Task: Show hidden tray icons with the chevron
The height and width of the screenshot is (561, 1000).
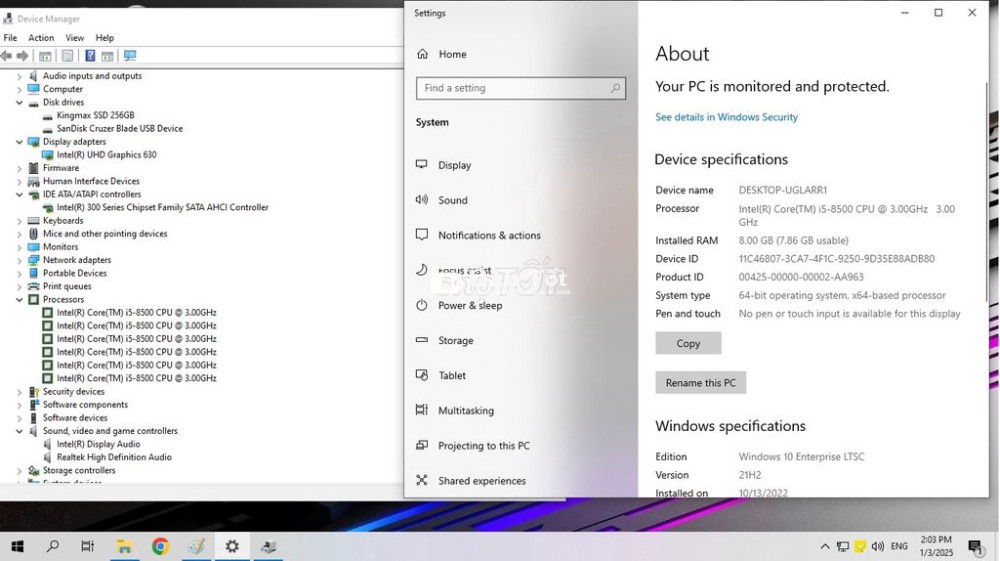Action: pyautogui.click(x=825, y=546)
